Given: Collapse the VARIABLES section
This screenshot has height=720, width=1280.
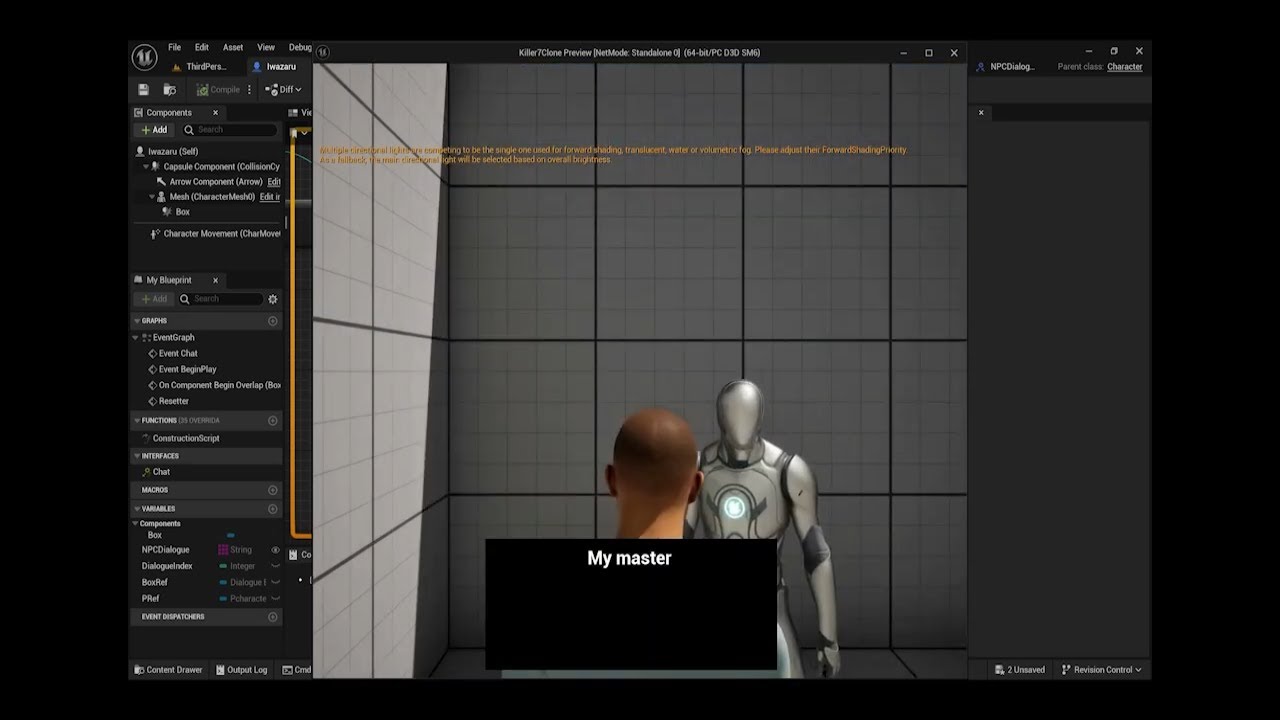Looking at the screenshot, I should click(137, 509).
